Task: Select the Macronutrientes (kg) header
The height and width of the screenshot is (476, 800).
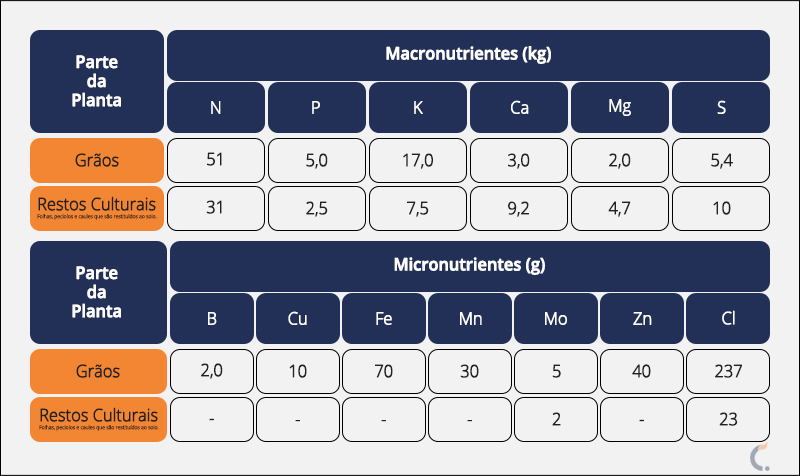Action: [468, 55]
